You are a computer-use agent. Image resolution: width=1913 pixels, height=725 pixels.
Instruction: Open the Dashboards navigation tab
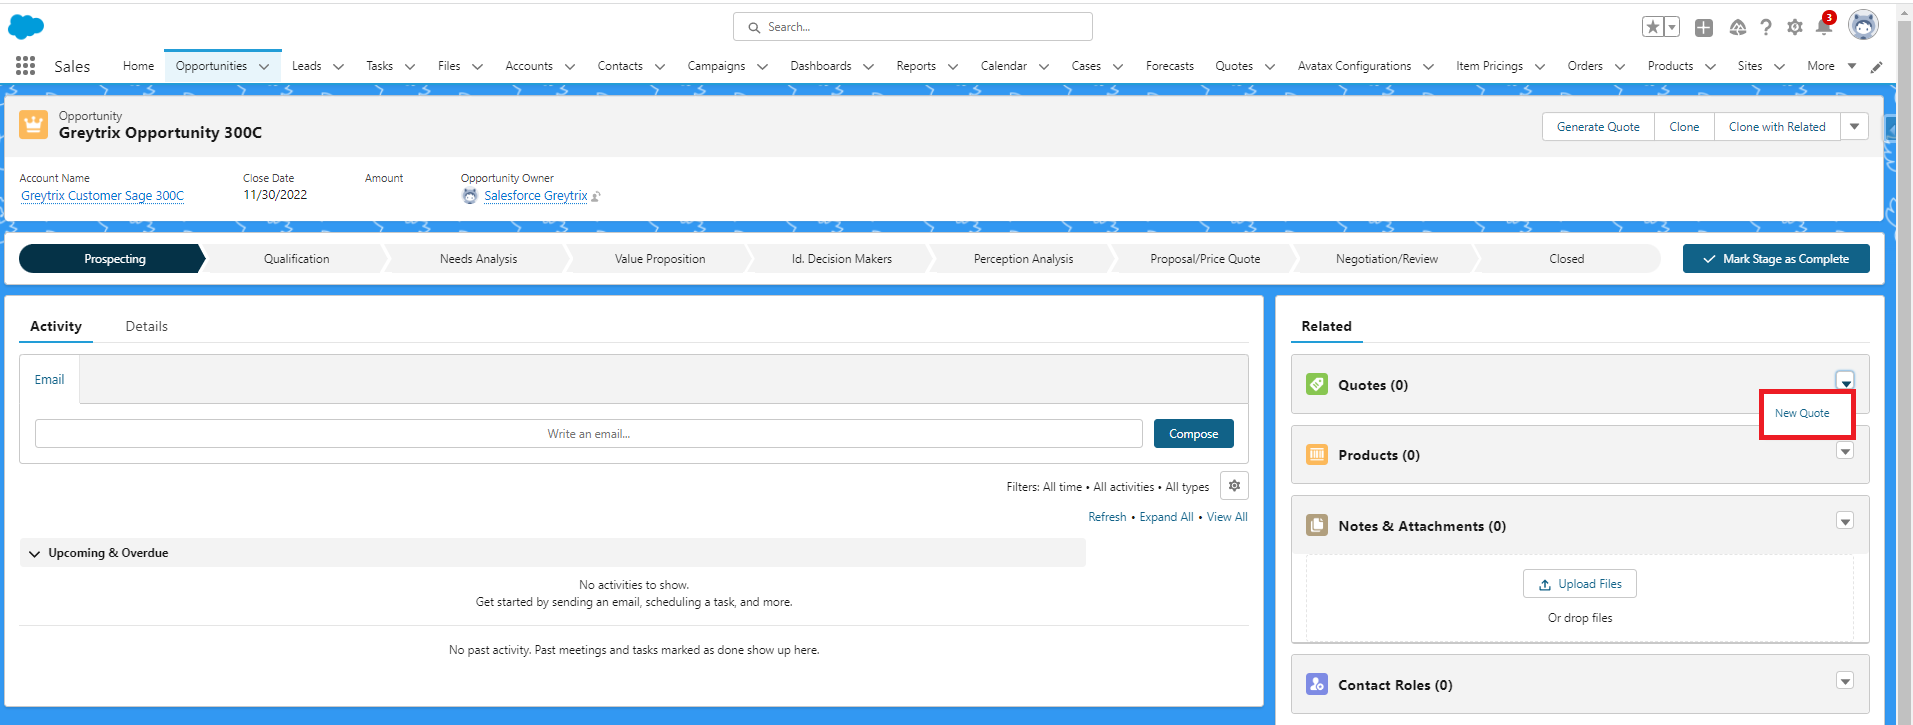click(821, 66)
